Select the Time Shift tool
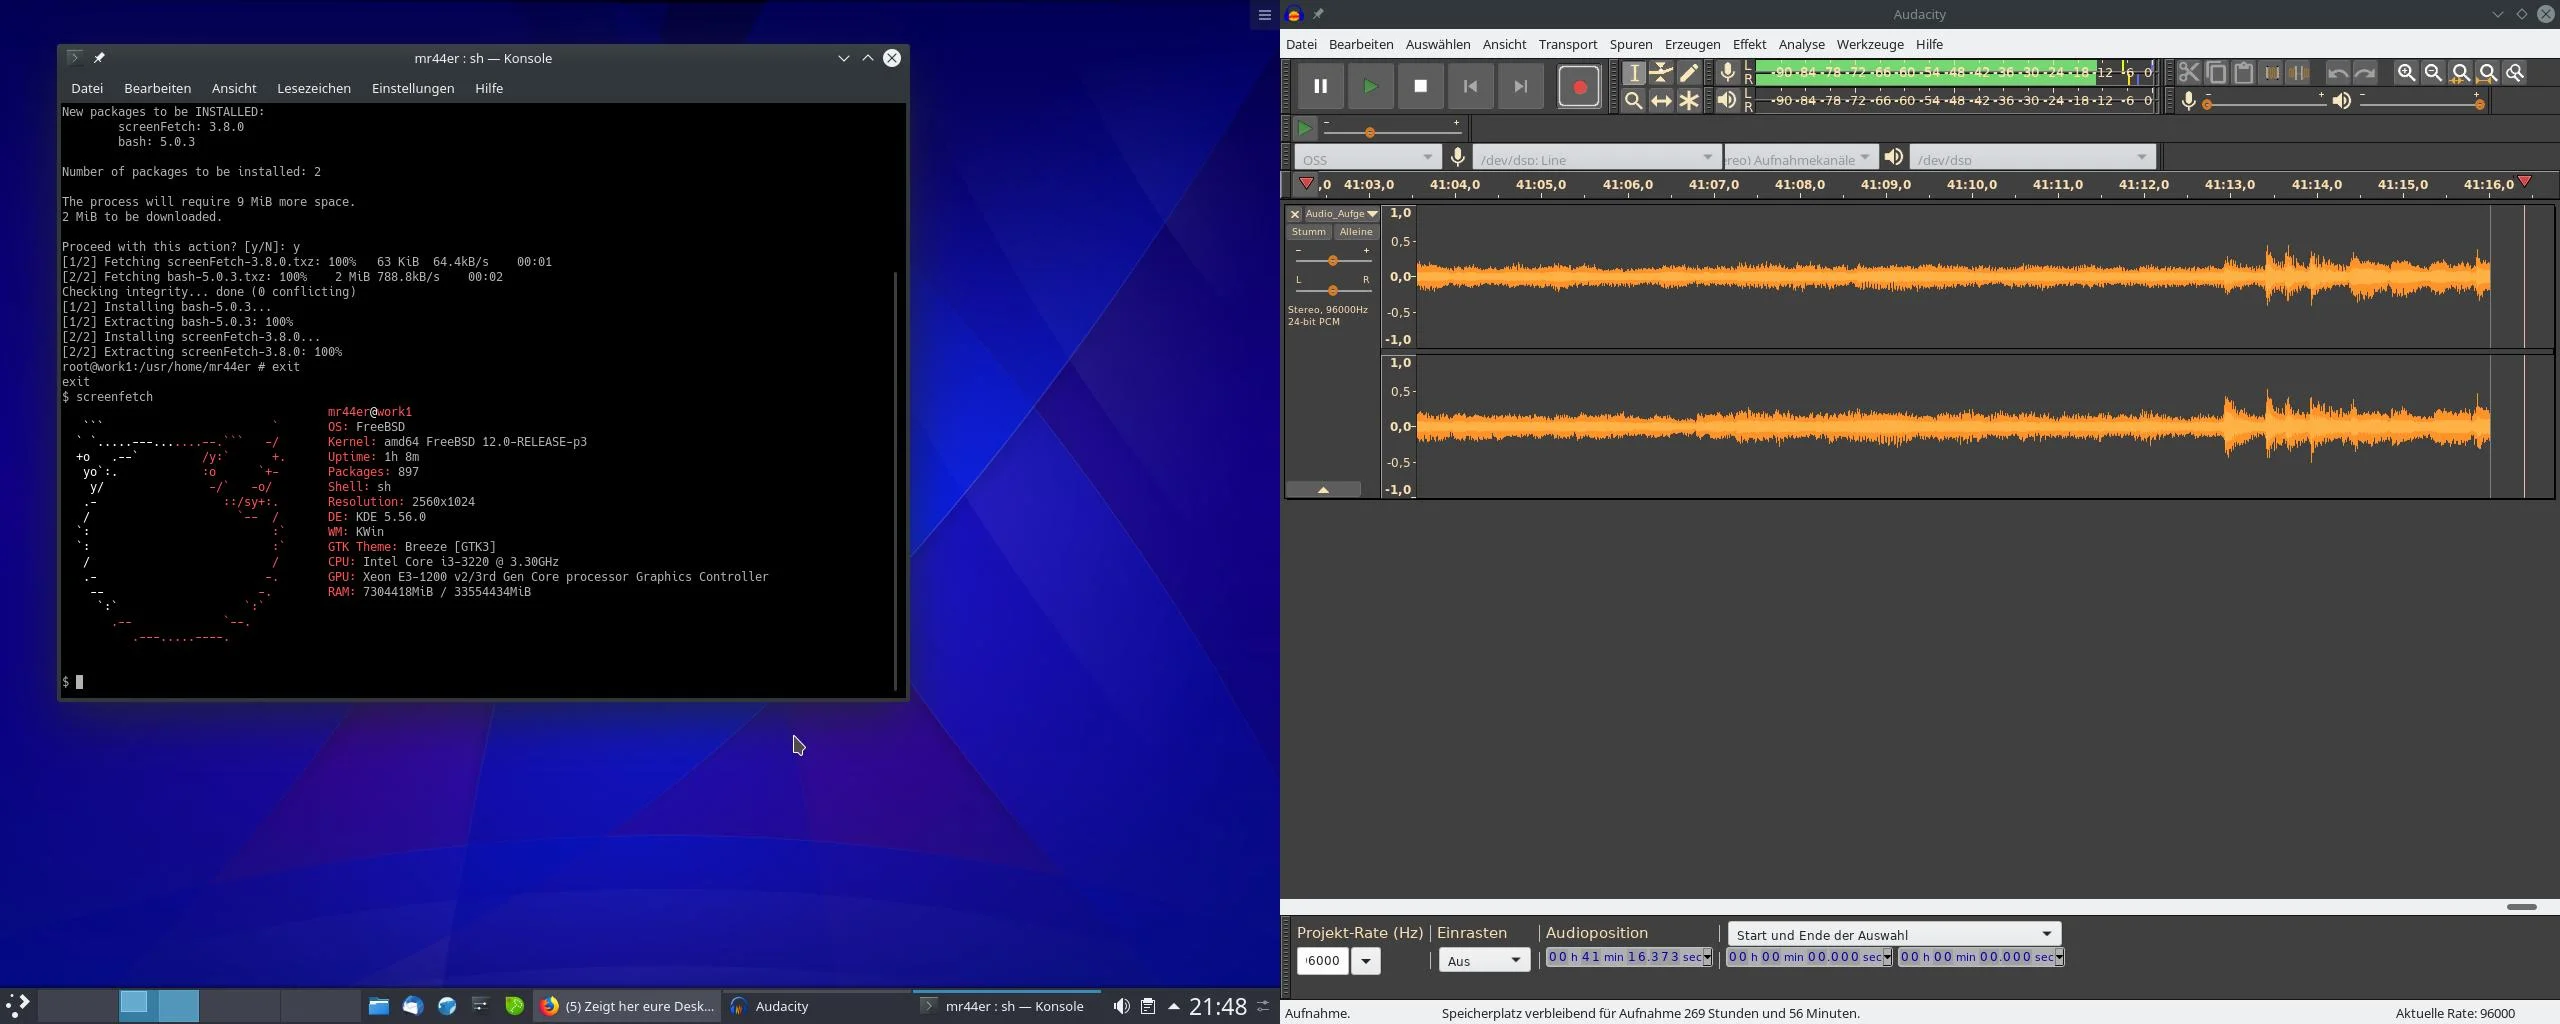The width and height of the screenshot is (2560, 1024). click(1661, 100)
